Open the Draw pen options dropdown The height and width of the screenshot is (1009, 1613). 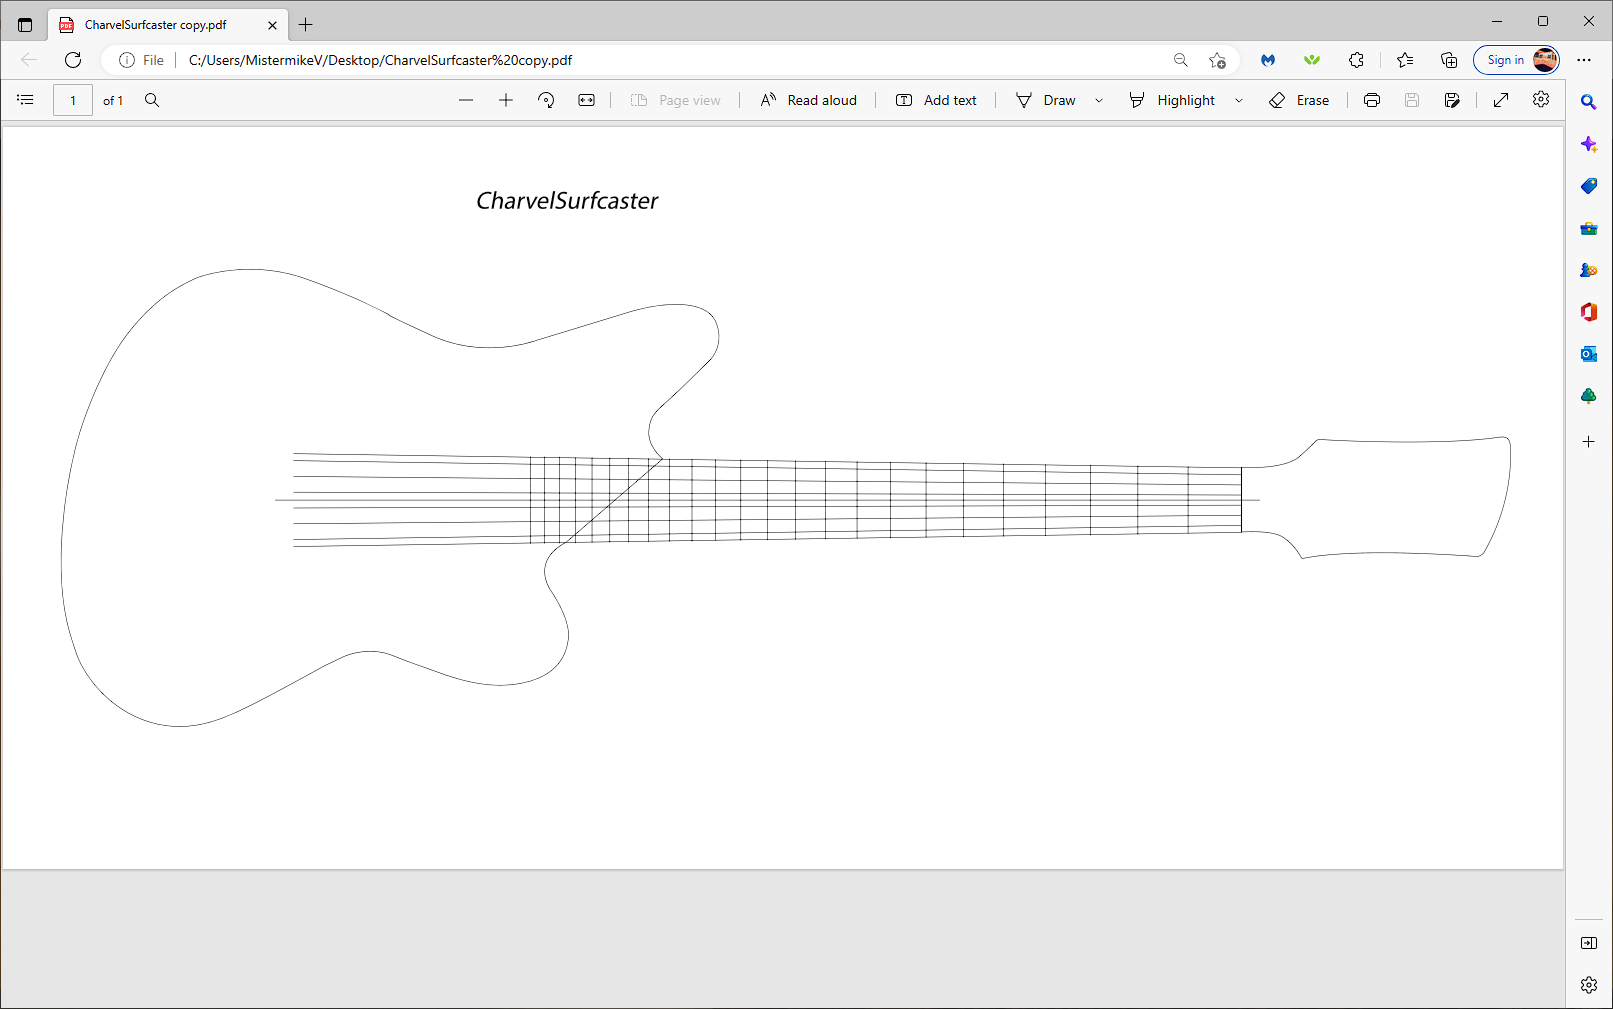(1099, 100)
